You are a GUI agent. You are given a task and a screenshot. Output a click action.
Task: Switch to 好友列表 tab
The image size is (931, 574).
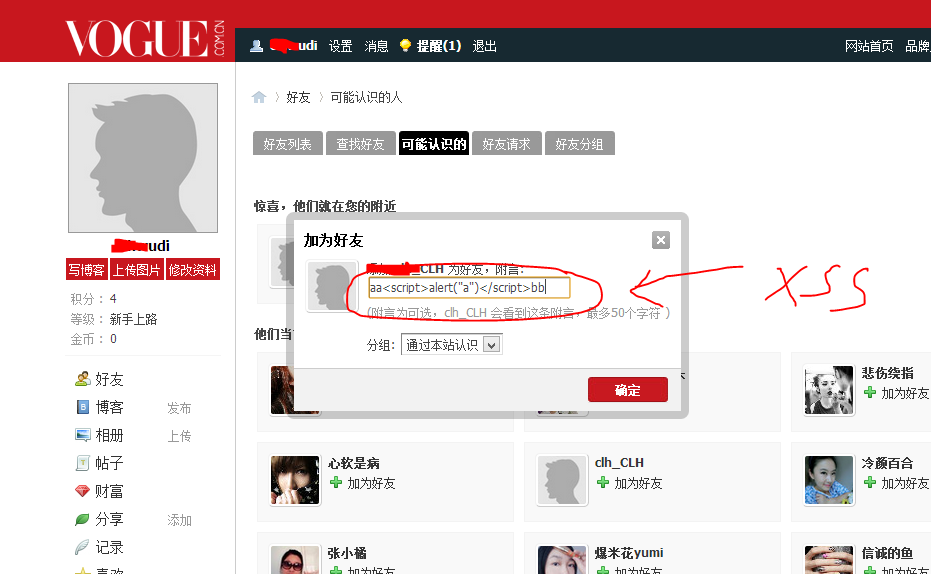pos(287,144)
